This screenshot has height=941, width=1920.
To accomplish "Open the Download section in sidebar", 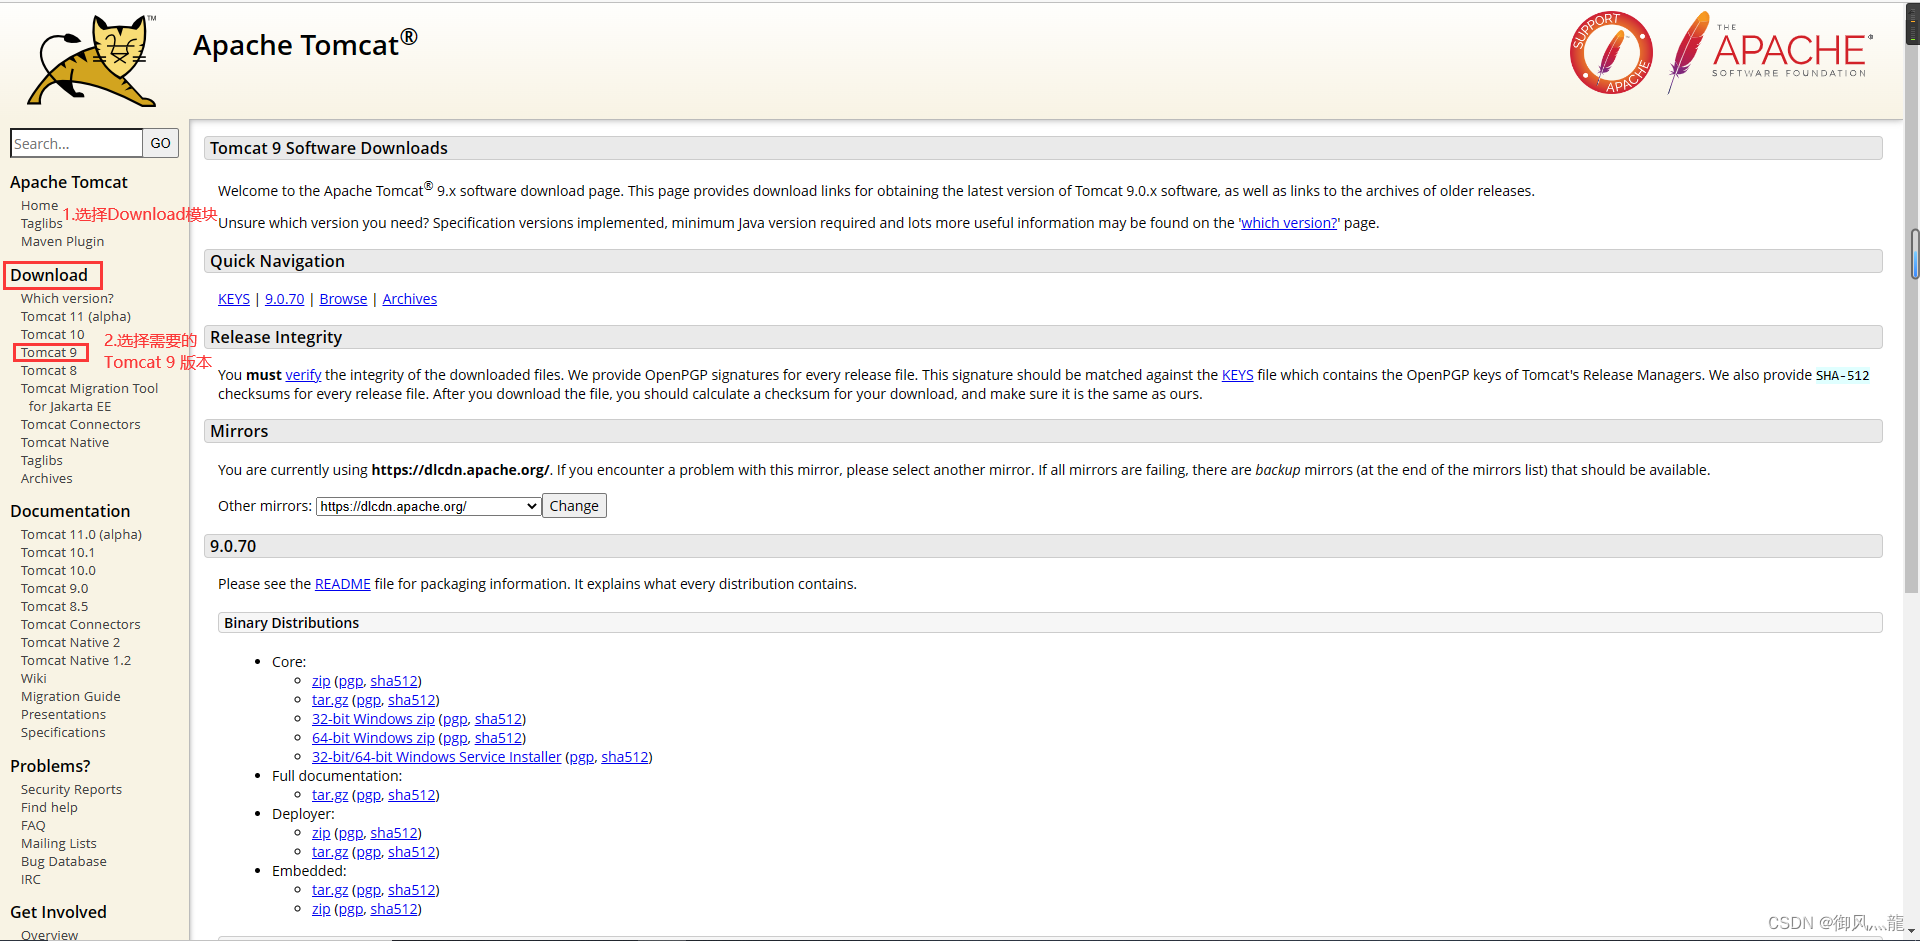I will (x=50, y=274).
